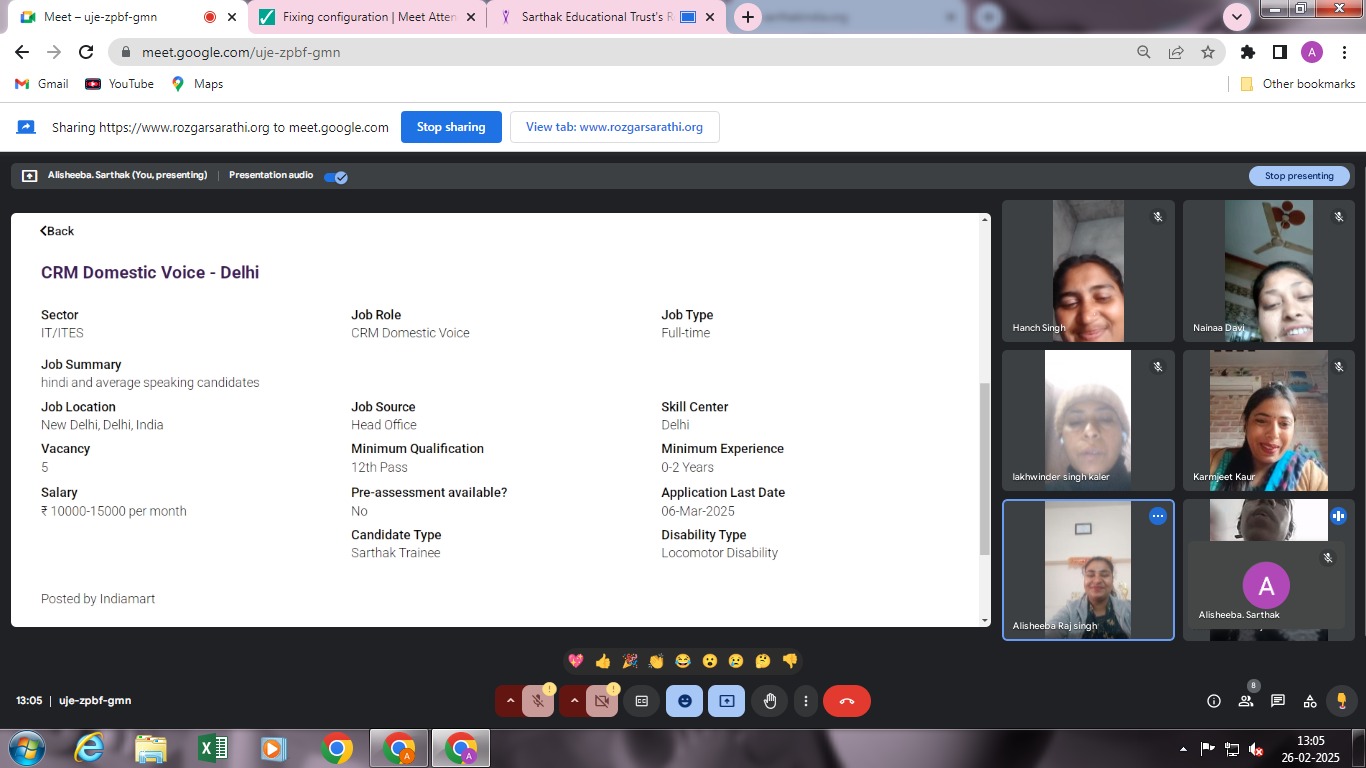Click lakhwinder singh kaler's video tile
The height and width of the screenshot is (768, 1366).
pos(1088,420)
